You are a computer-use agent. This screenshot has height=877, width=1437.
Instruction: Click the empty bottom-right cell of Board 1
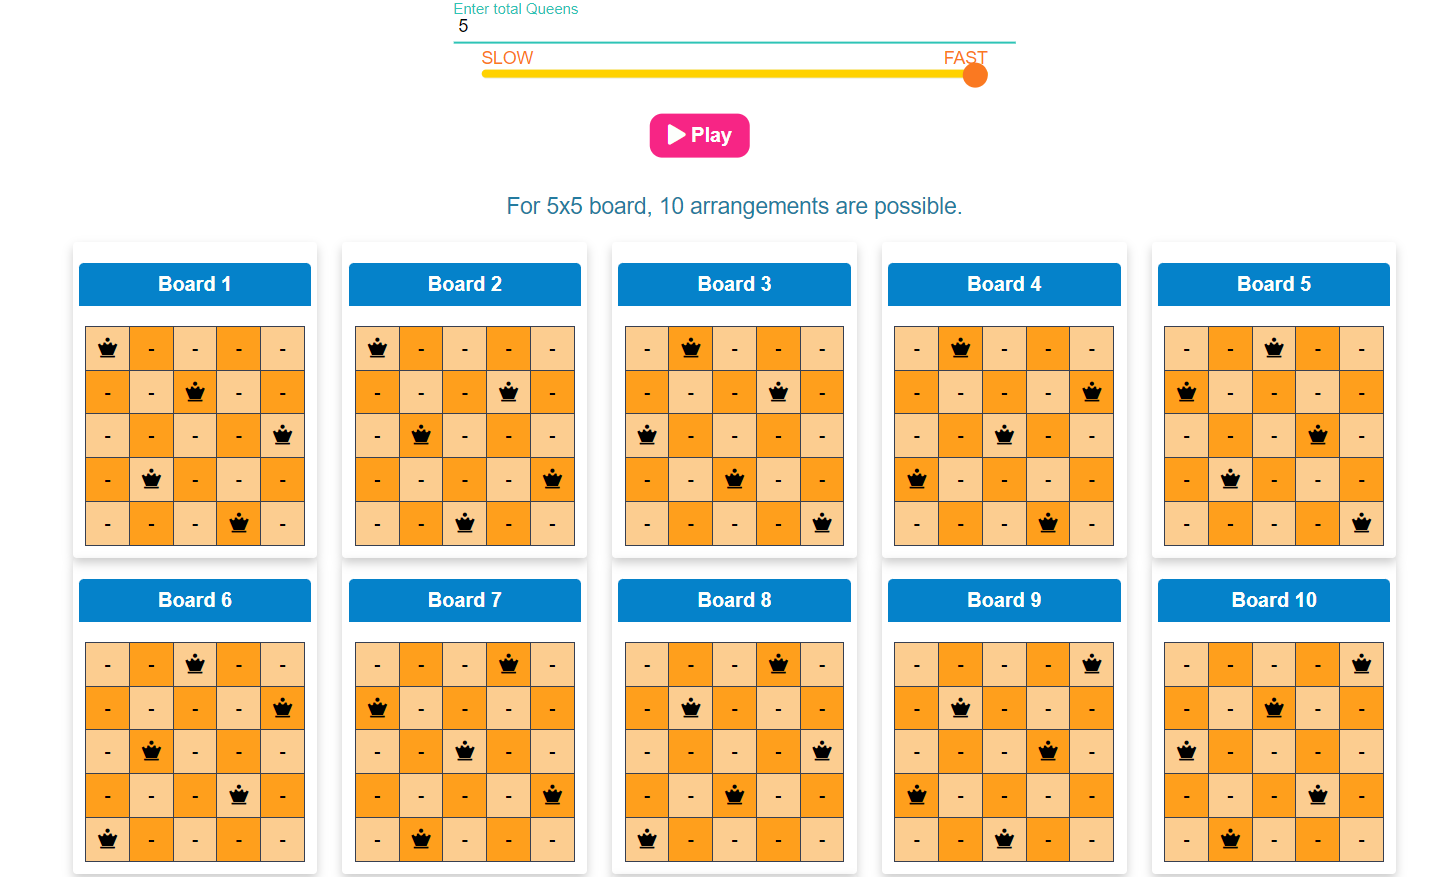[x=283, y=523]
